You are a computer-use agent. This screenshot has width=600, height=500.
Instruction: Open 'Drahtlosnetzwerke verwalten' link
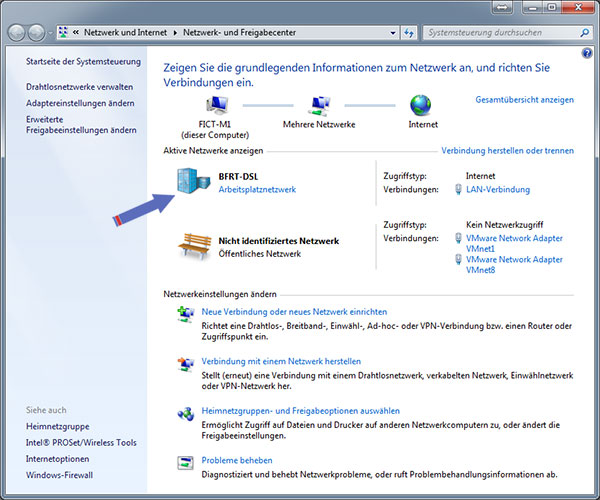[80, 87]
